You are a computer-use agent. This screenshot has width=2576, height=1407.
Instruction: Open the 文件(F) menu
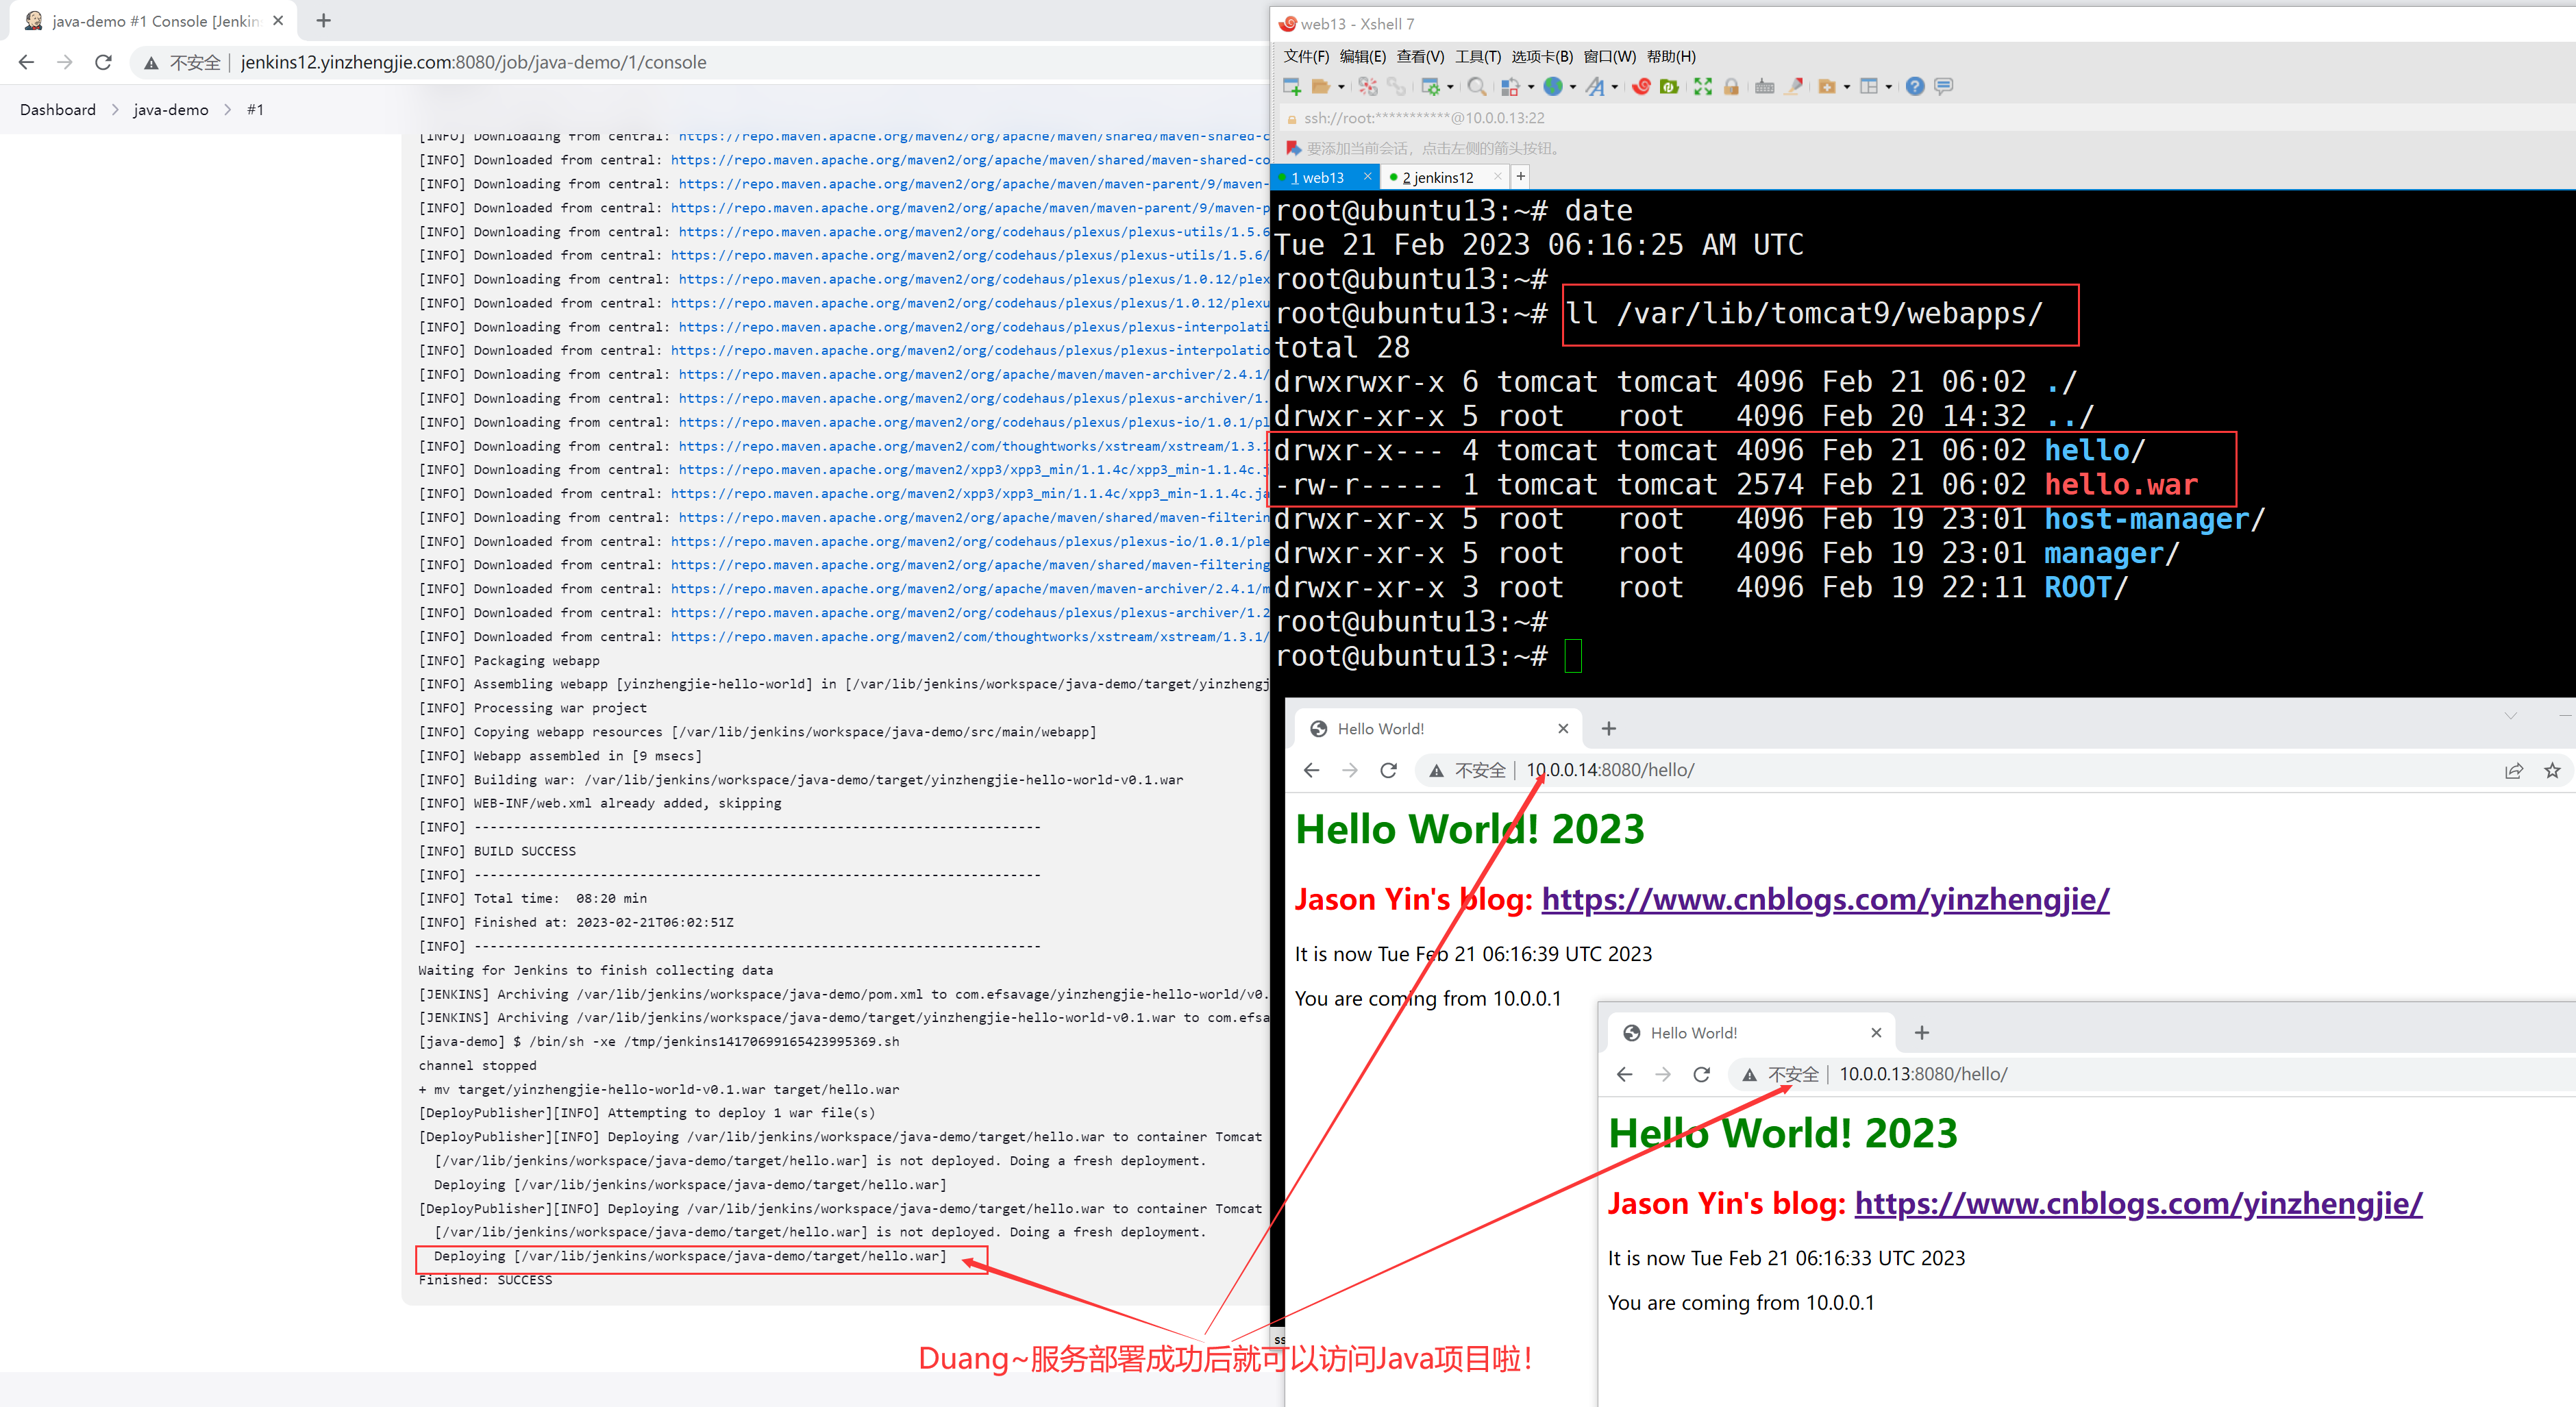1306,56
